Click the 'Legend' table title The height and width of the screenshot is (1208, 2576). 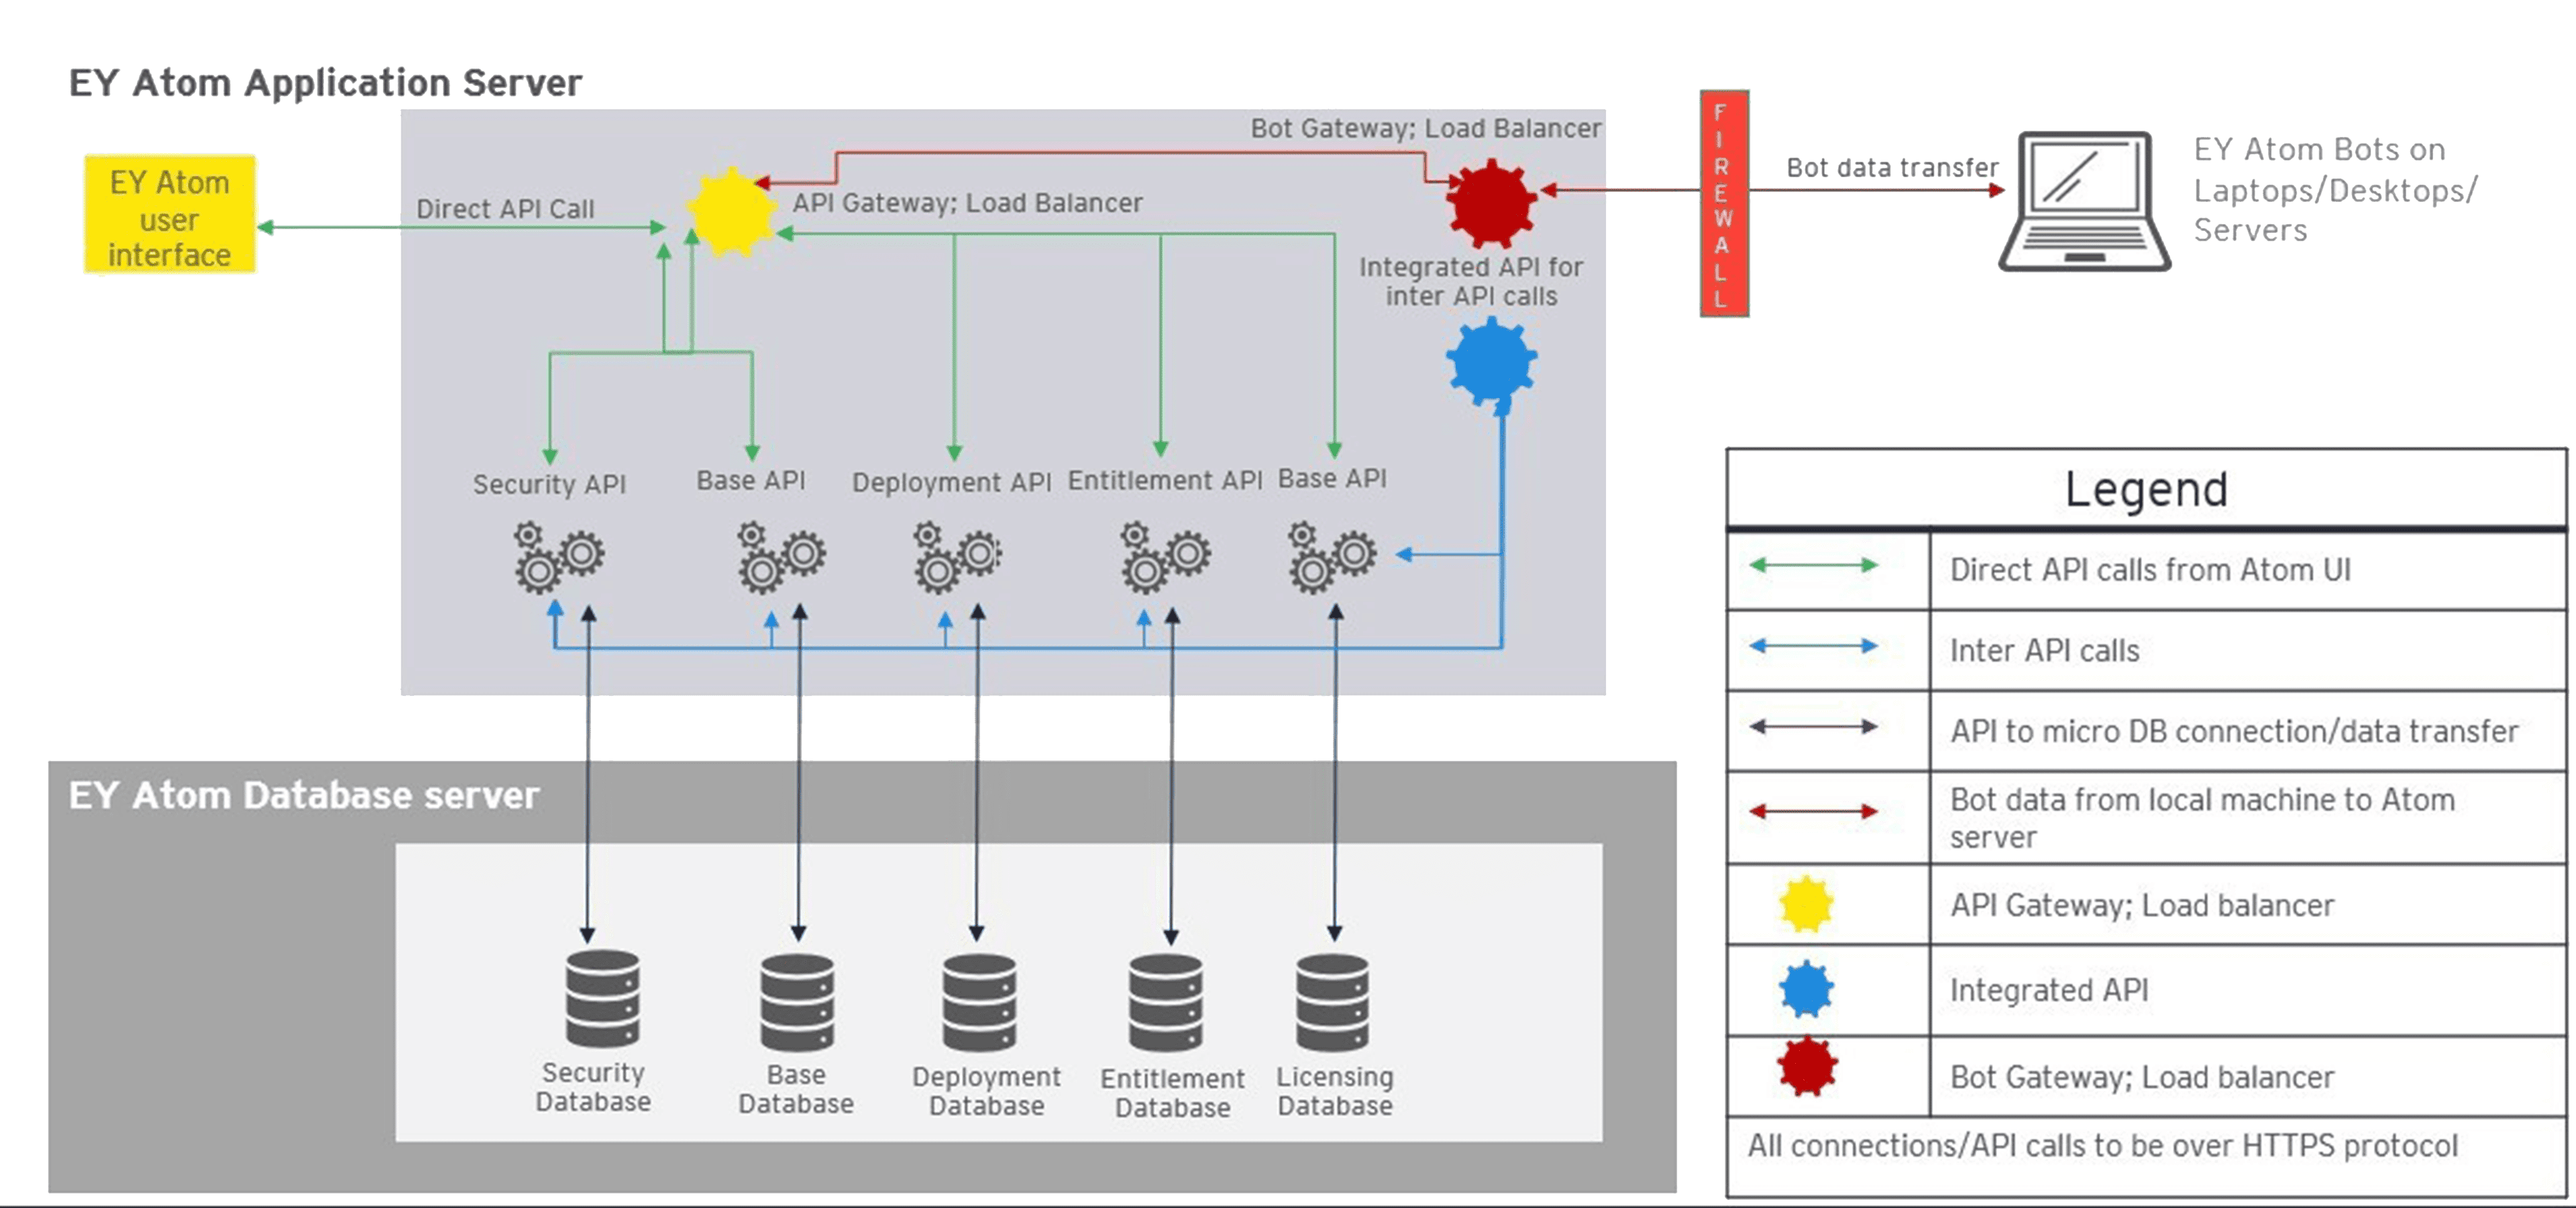coord(2146,489)
